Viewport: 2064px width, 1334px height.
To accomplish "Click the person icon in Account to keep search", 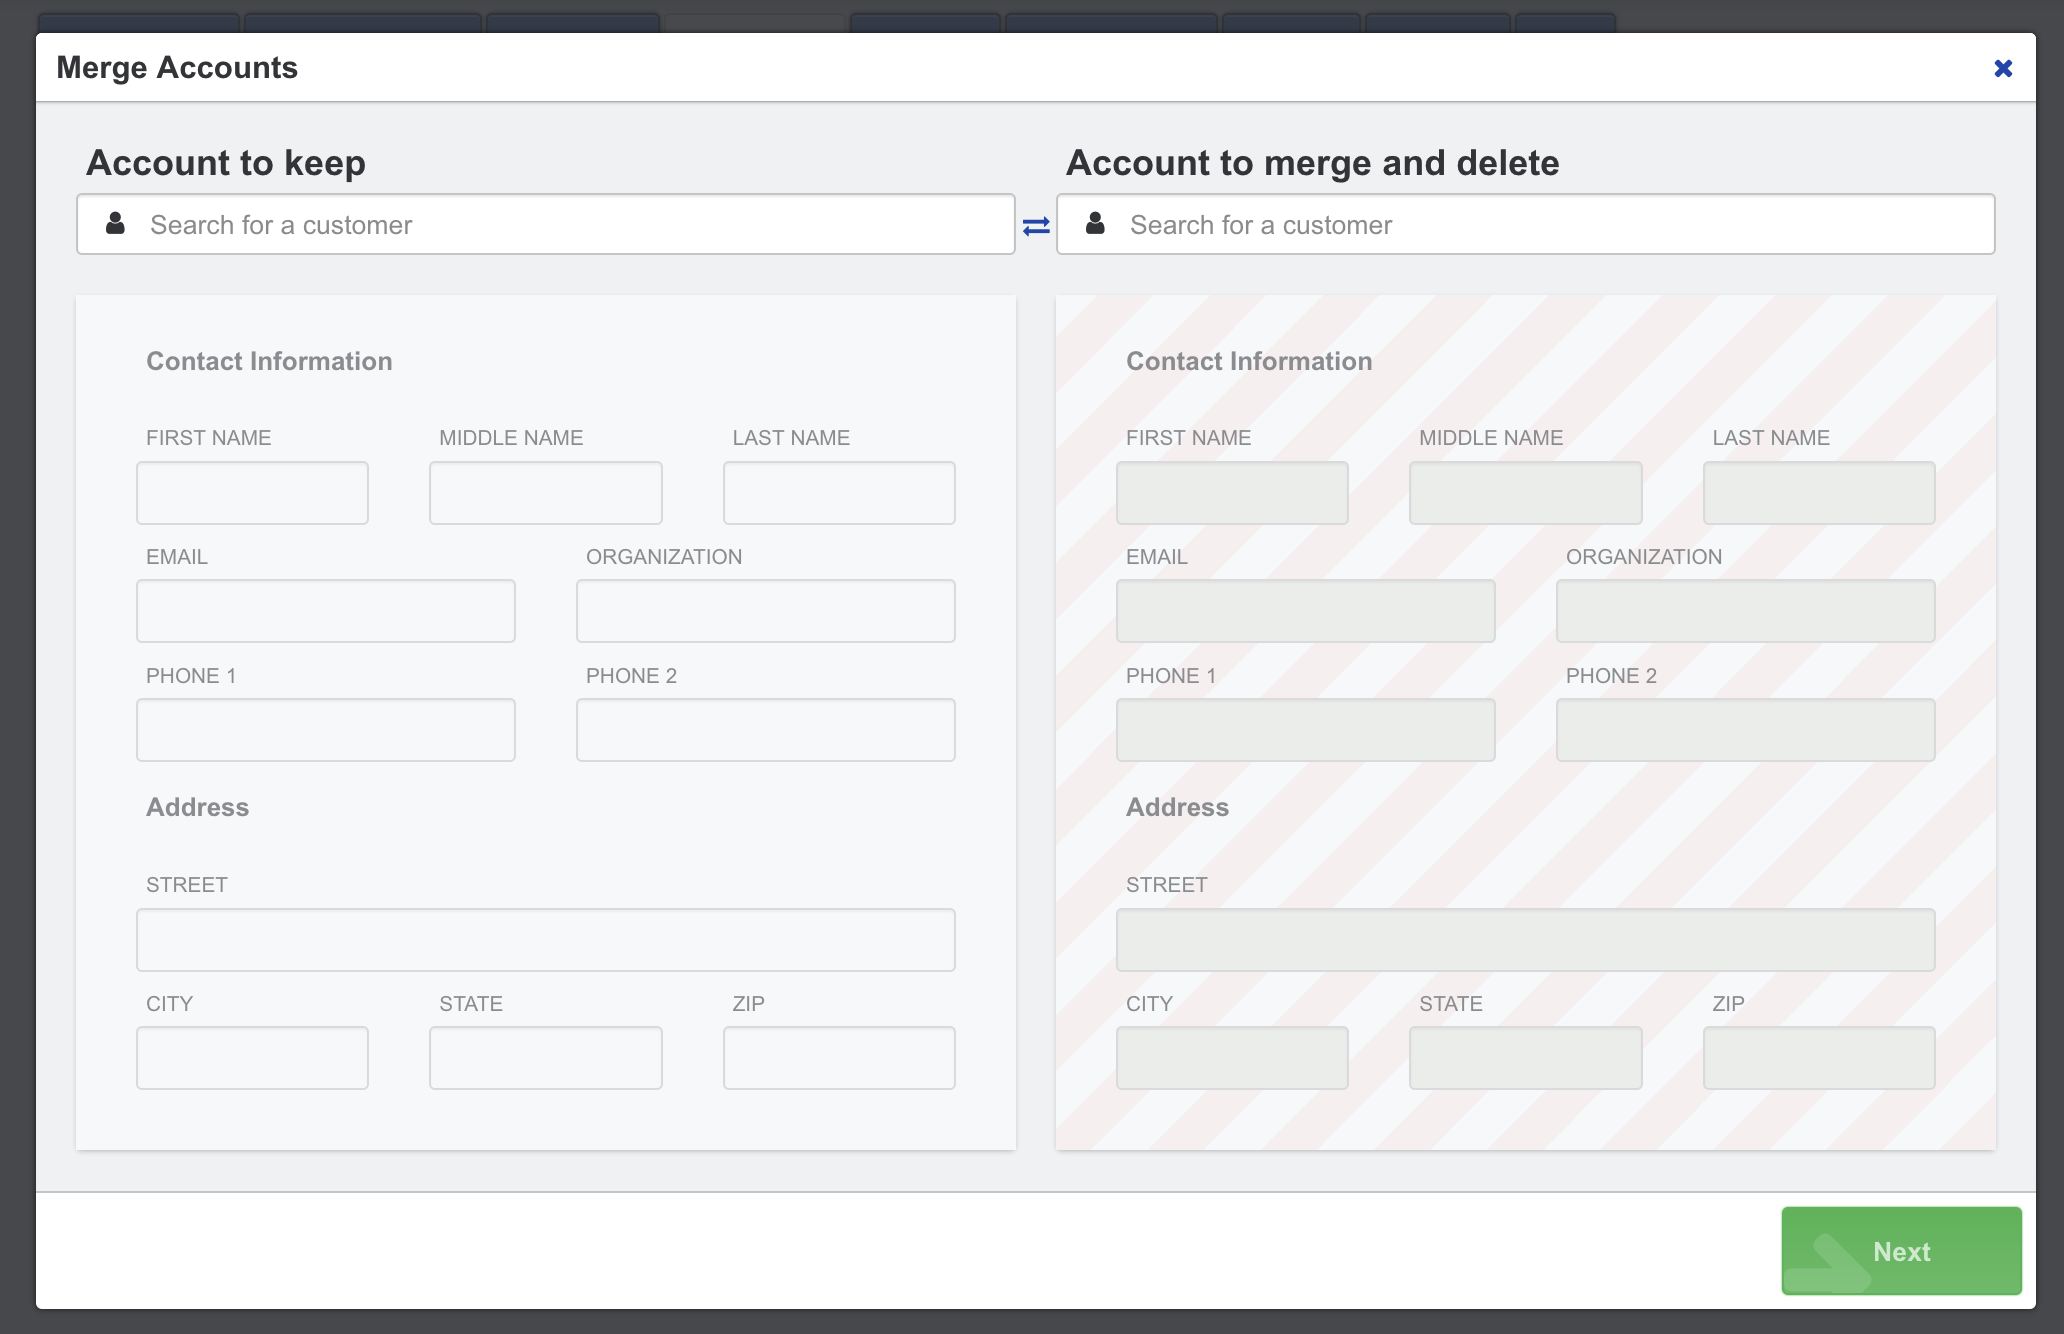I will coord(116,223).
